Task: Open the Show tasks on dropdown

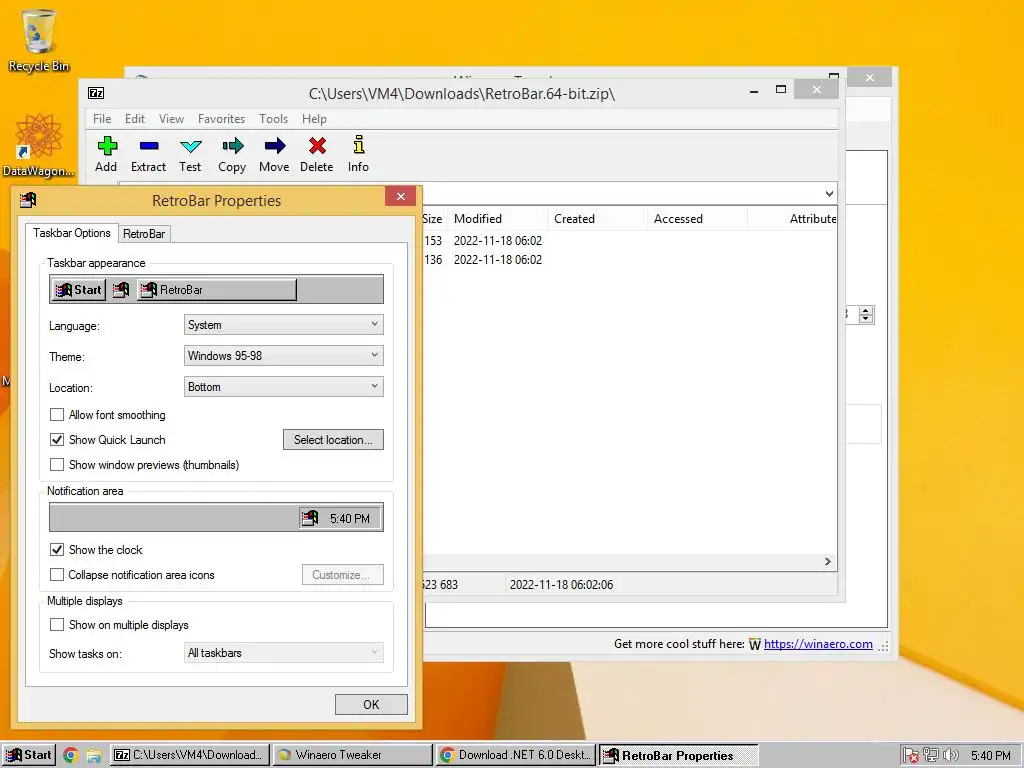Action: pos(283,652)
